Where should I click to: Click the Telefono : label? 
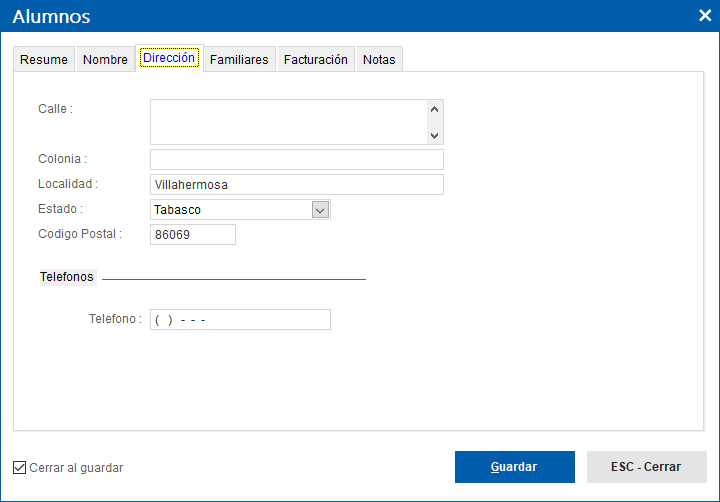point(115,319)
